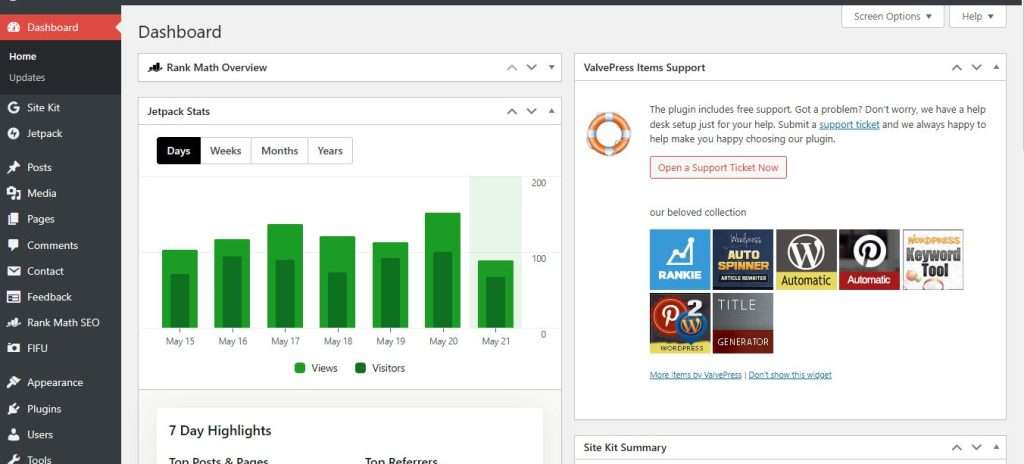Follow the support ticket link
The width and height of the screenshot is (1024, 464).
click(x=849, y=124)
